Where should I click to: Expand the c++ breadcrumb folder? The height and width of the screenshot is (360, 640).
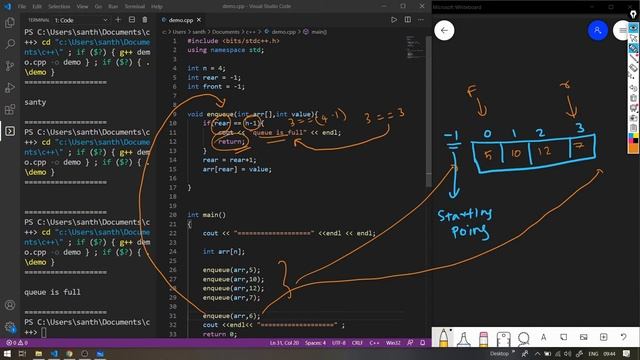251,31
